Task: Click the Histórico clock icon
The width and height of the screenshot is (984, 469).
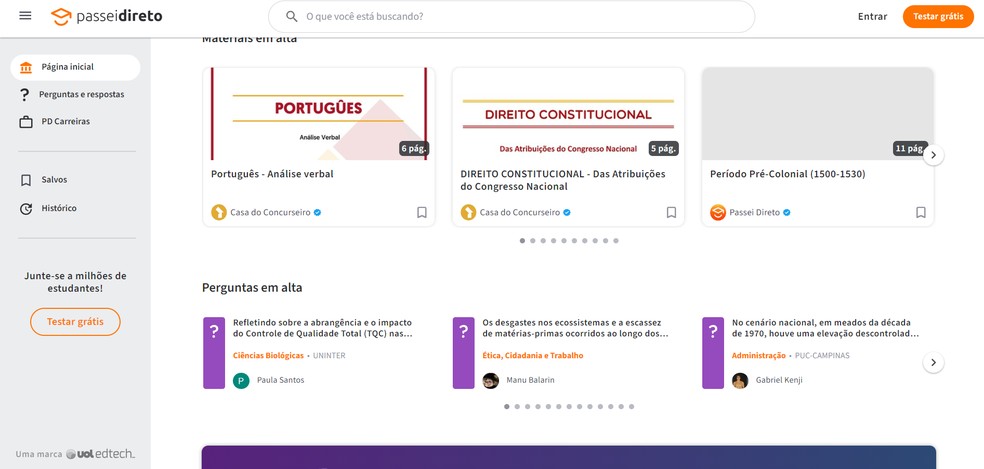Action: pos(26,208)
